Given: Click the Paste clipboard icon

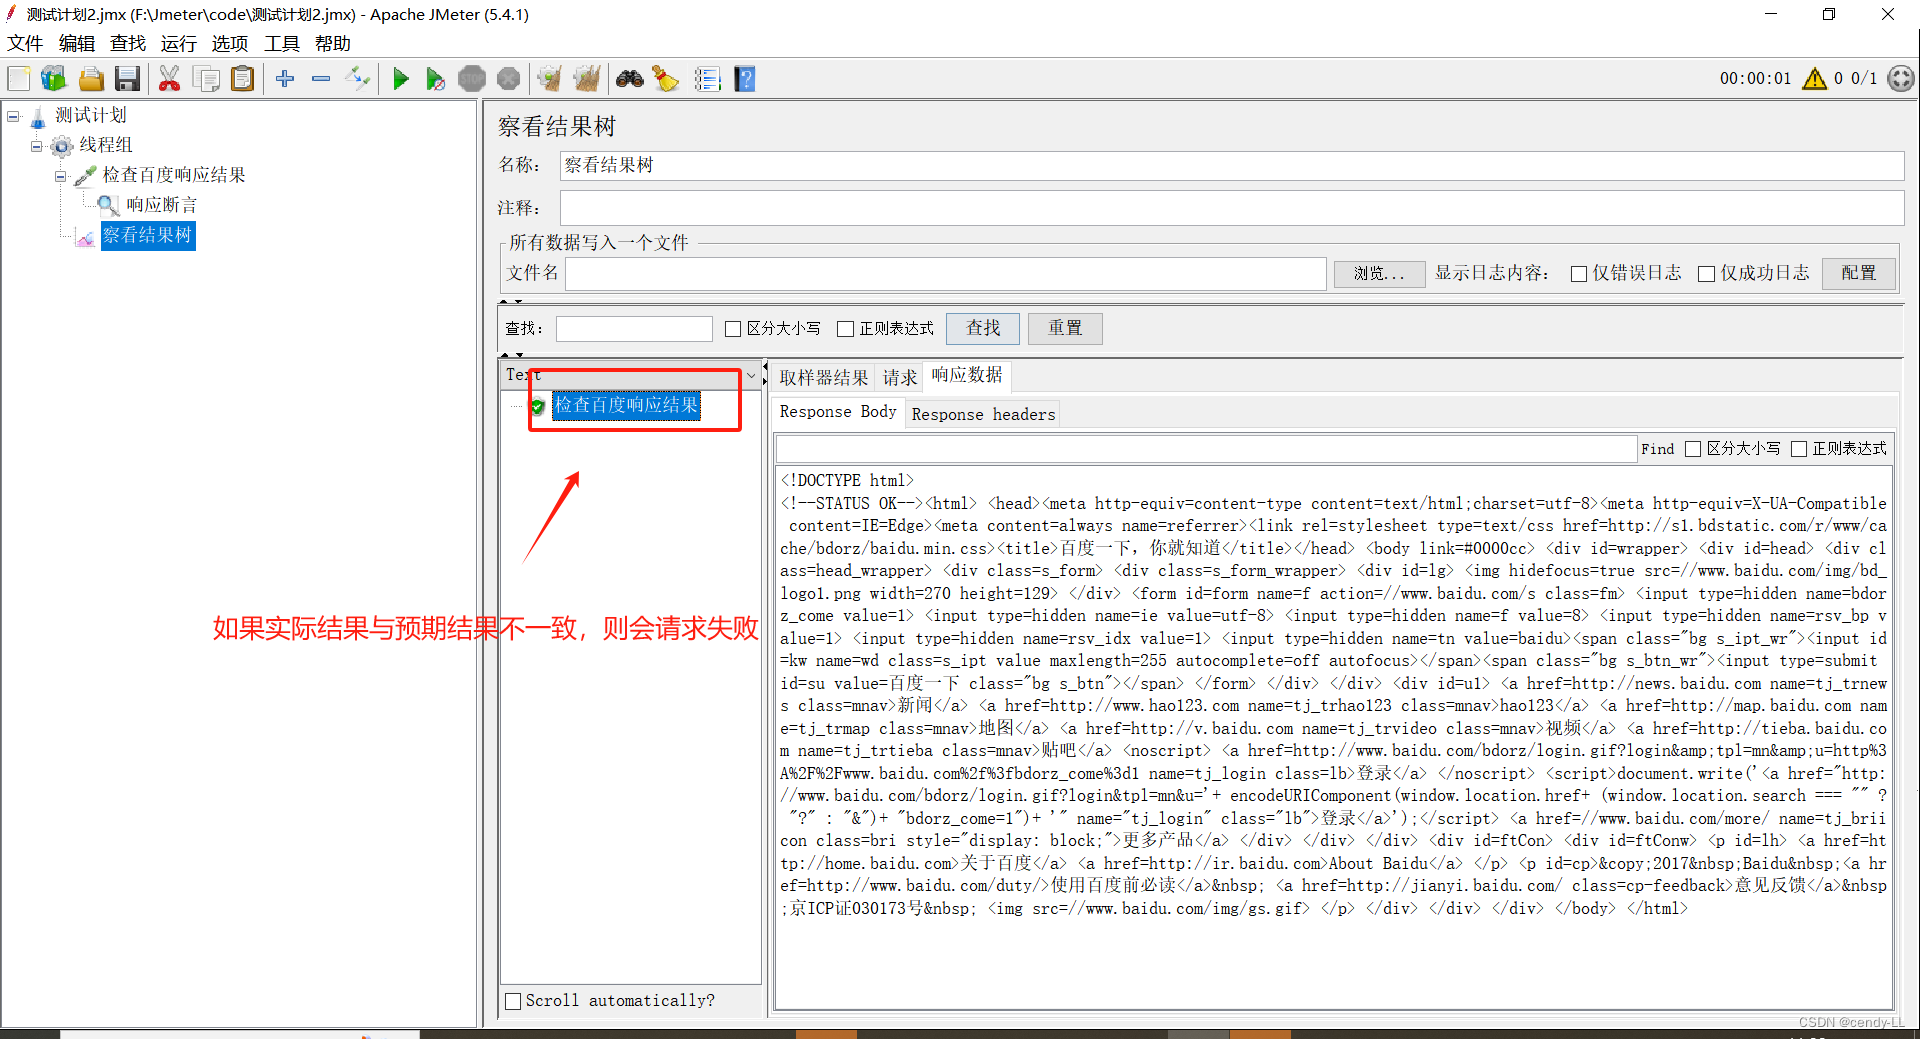Looking at the screenshot, I should pos(242,79).
